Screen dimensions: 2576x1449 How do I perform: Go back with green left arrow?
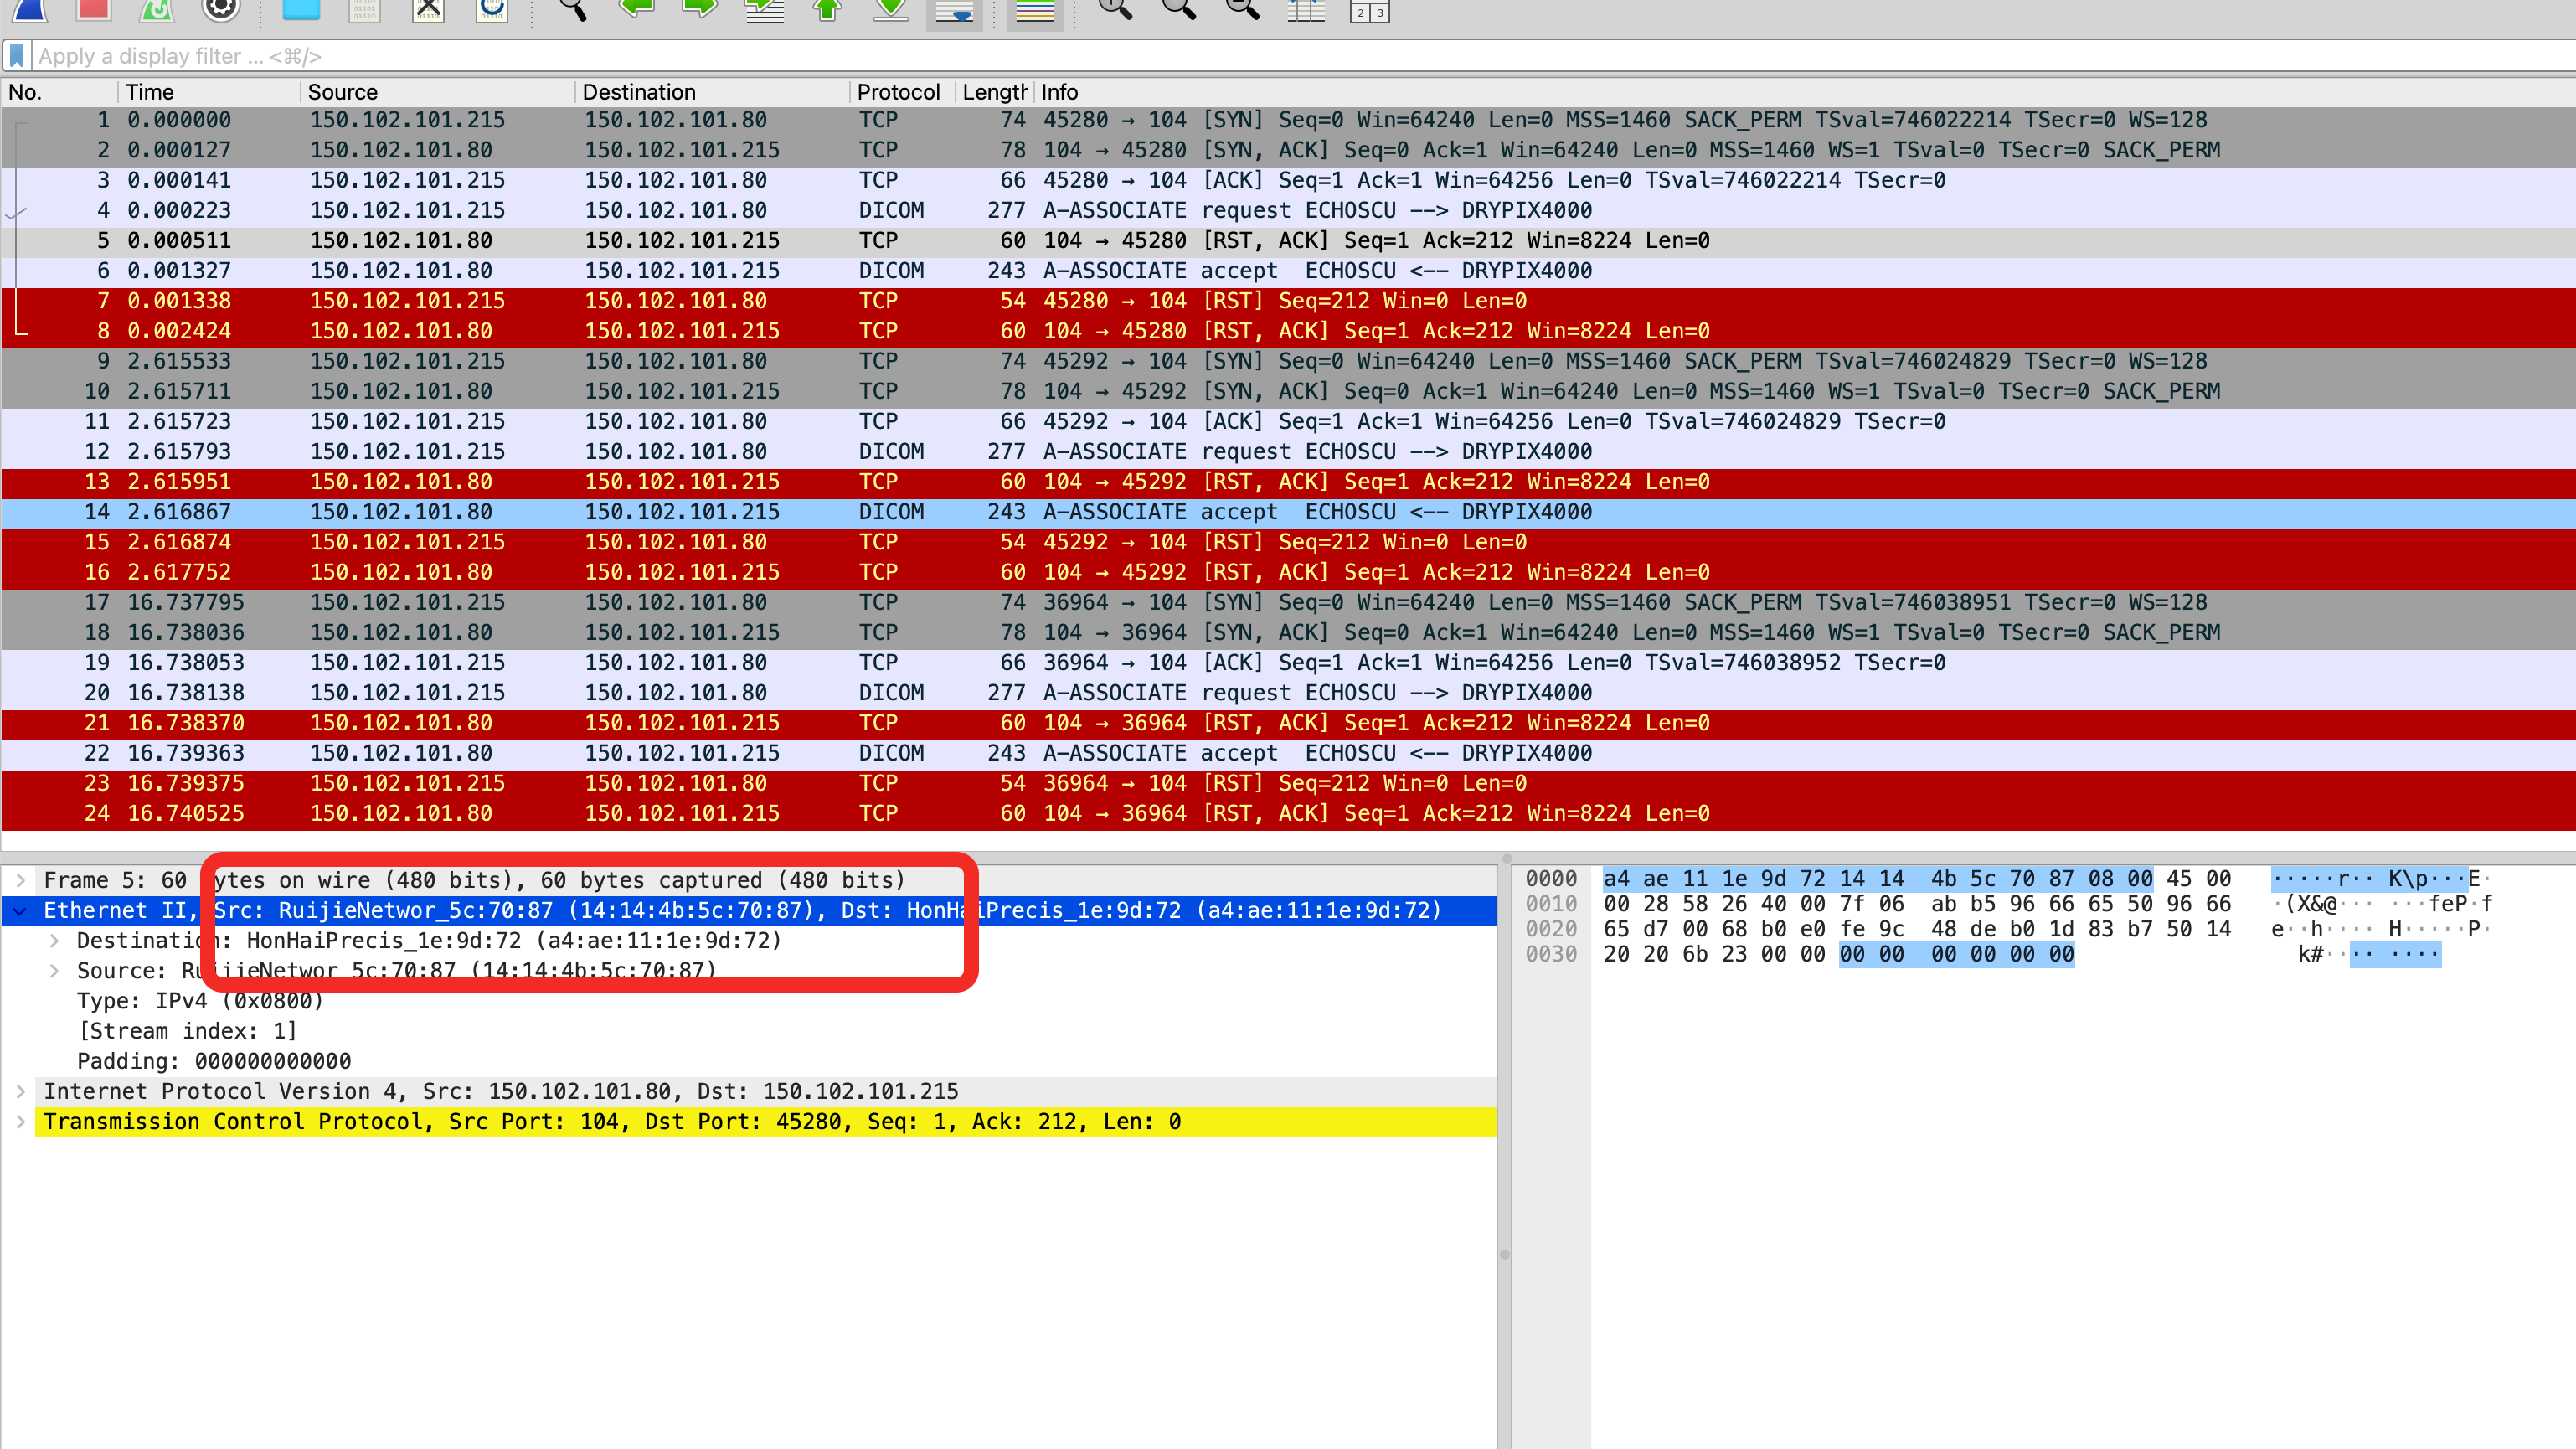636,9
